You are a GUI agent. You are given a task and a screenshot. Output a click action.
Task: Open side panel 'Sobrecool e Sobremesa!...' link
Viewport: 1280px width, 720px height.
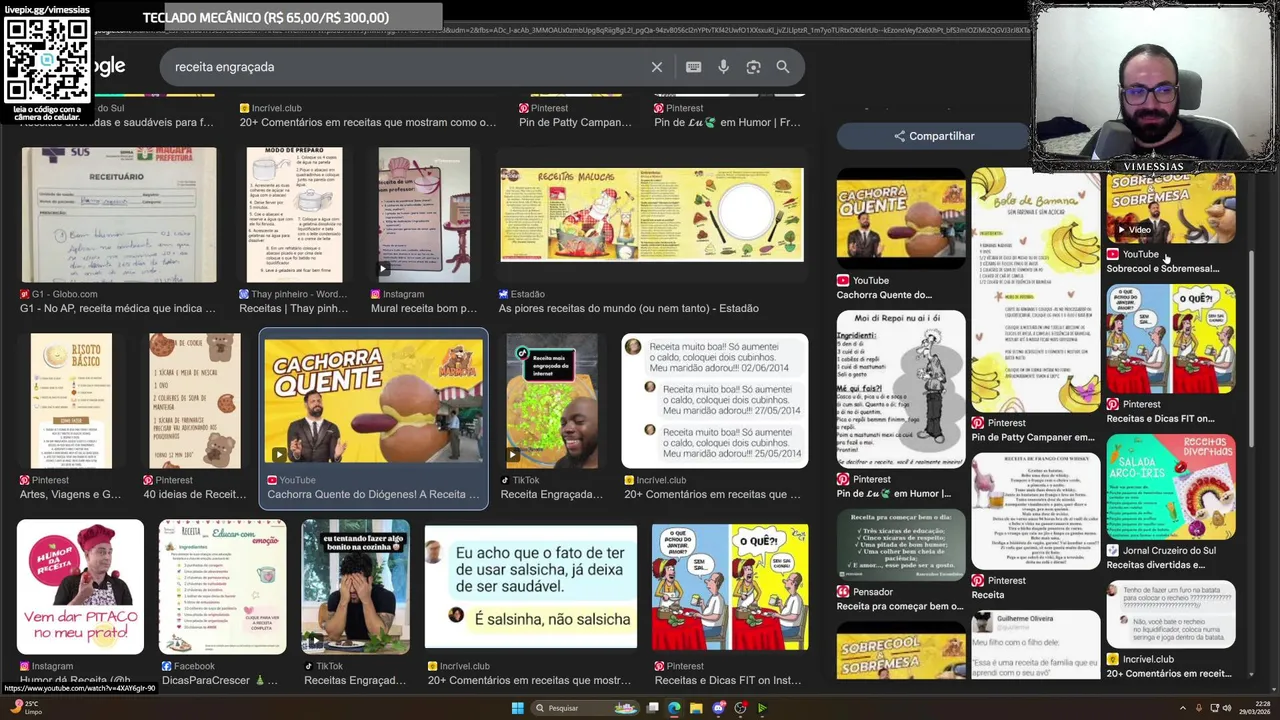(1163, 268)
